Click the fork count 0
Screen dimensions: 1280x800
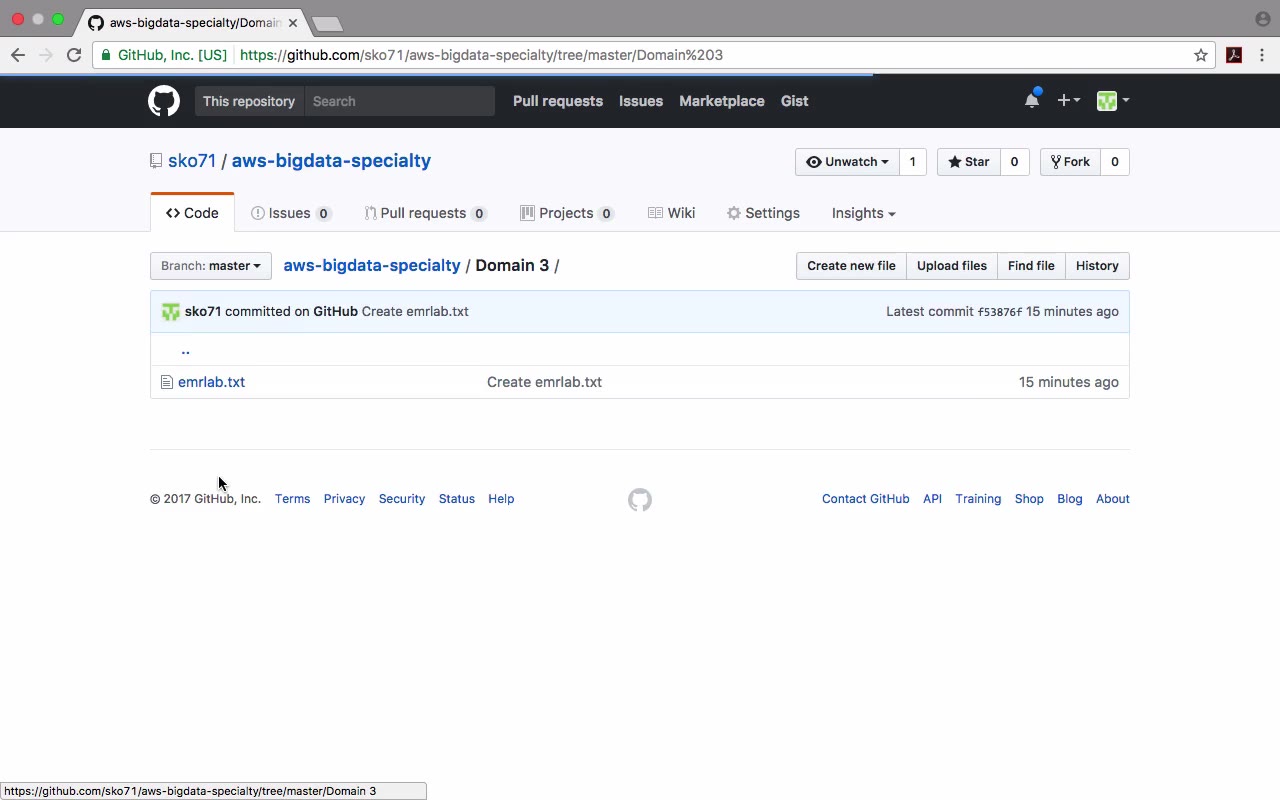[x=1114, y=162]
